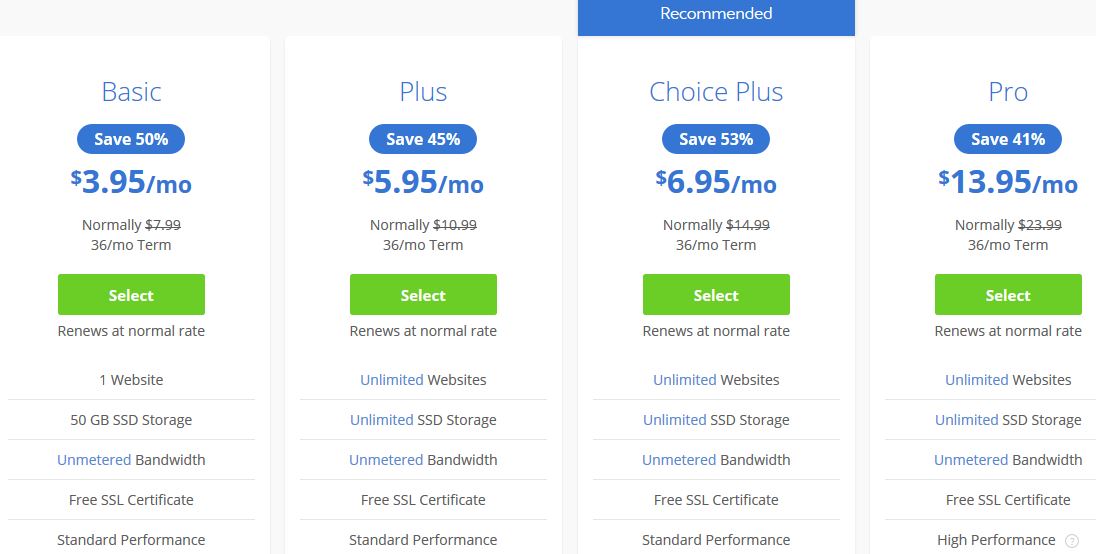Select the Plus hosting plan
The width and height of the screenshot is (1096, 554).
click(423, 295)
